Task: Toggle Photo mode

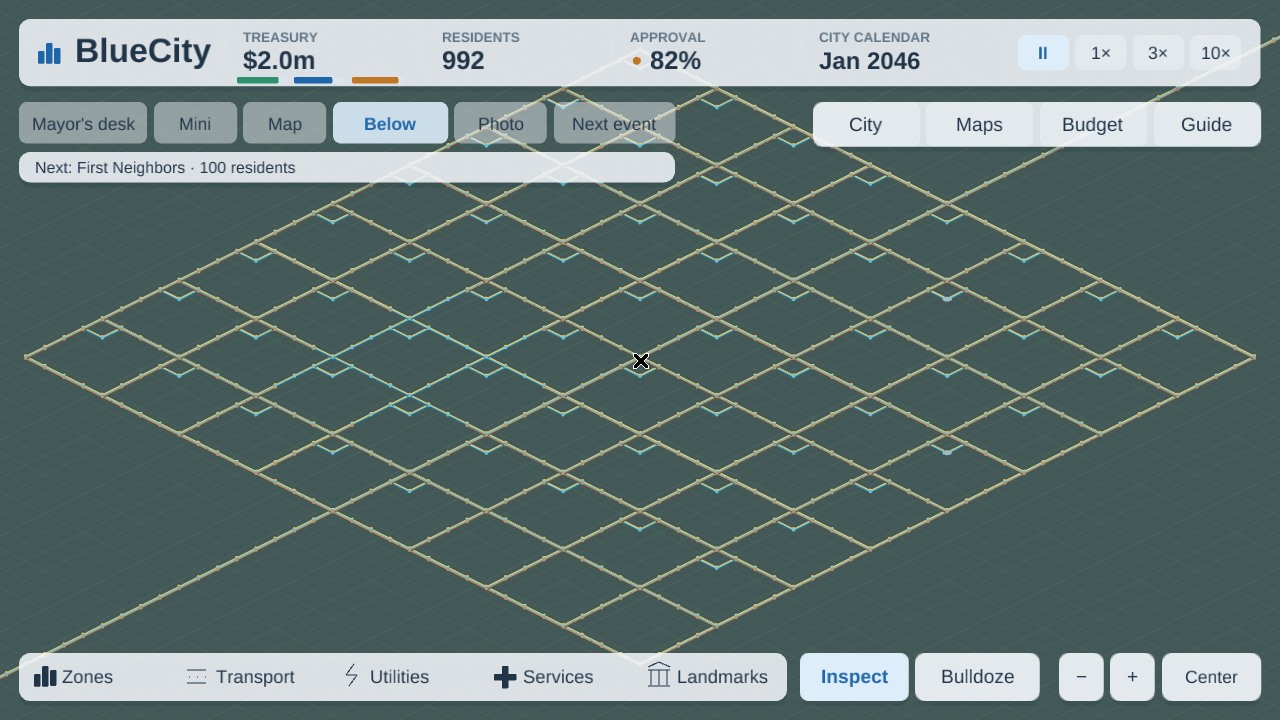Action: (x=501, y=124)
